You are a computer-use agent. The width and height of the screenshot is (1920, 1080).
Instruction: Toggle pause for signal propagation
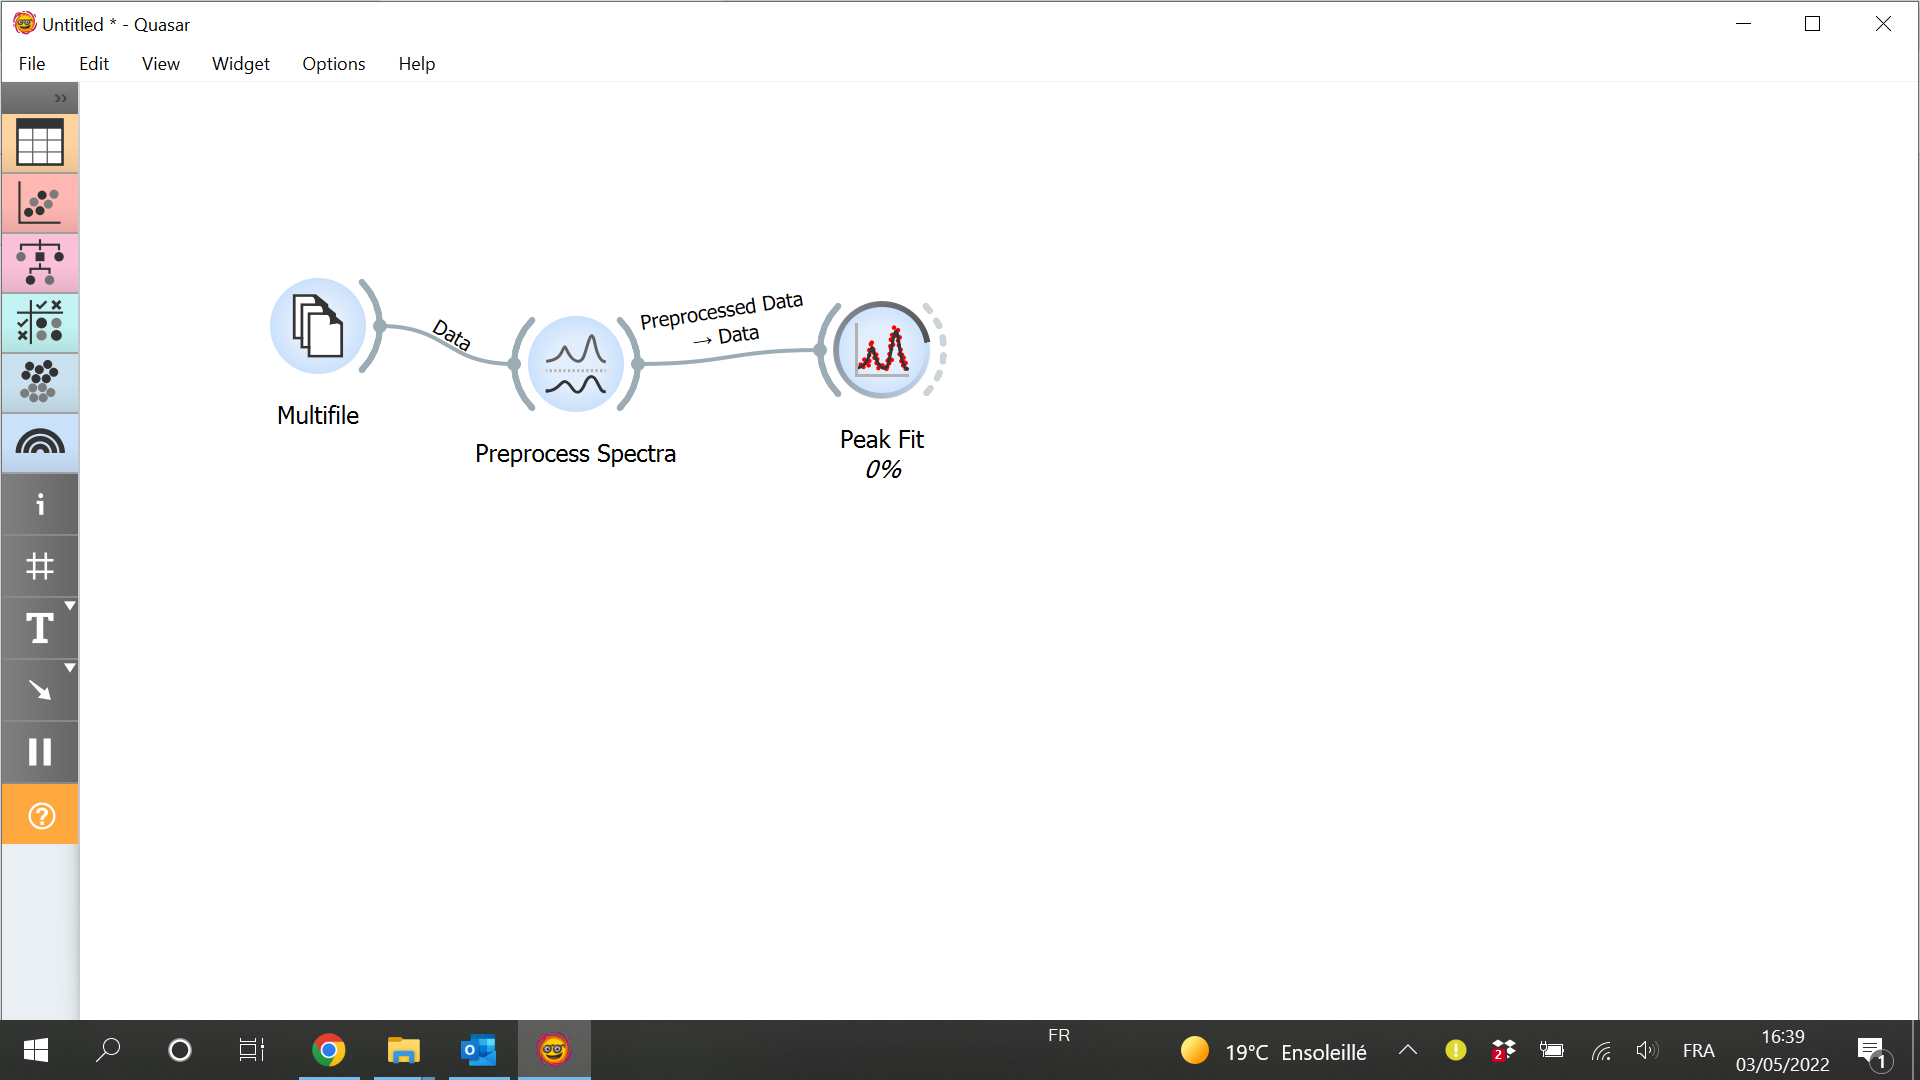(39, 751)
